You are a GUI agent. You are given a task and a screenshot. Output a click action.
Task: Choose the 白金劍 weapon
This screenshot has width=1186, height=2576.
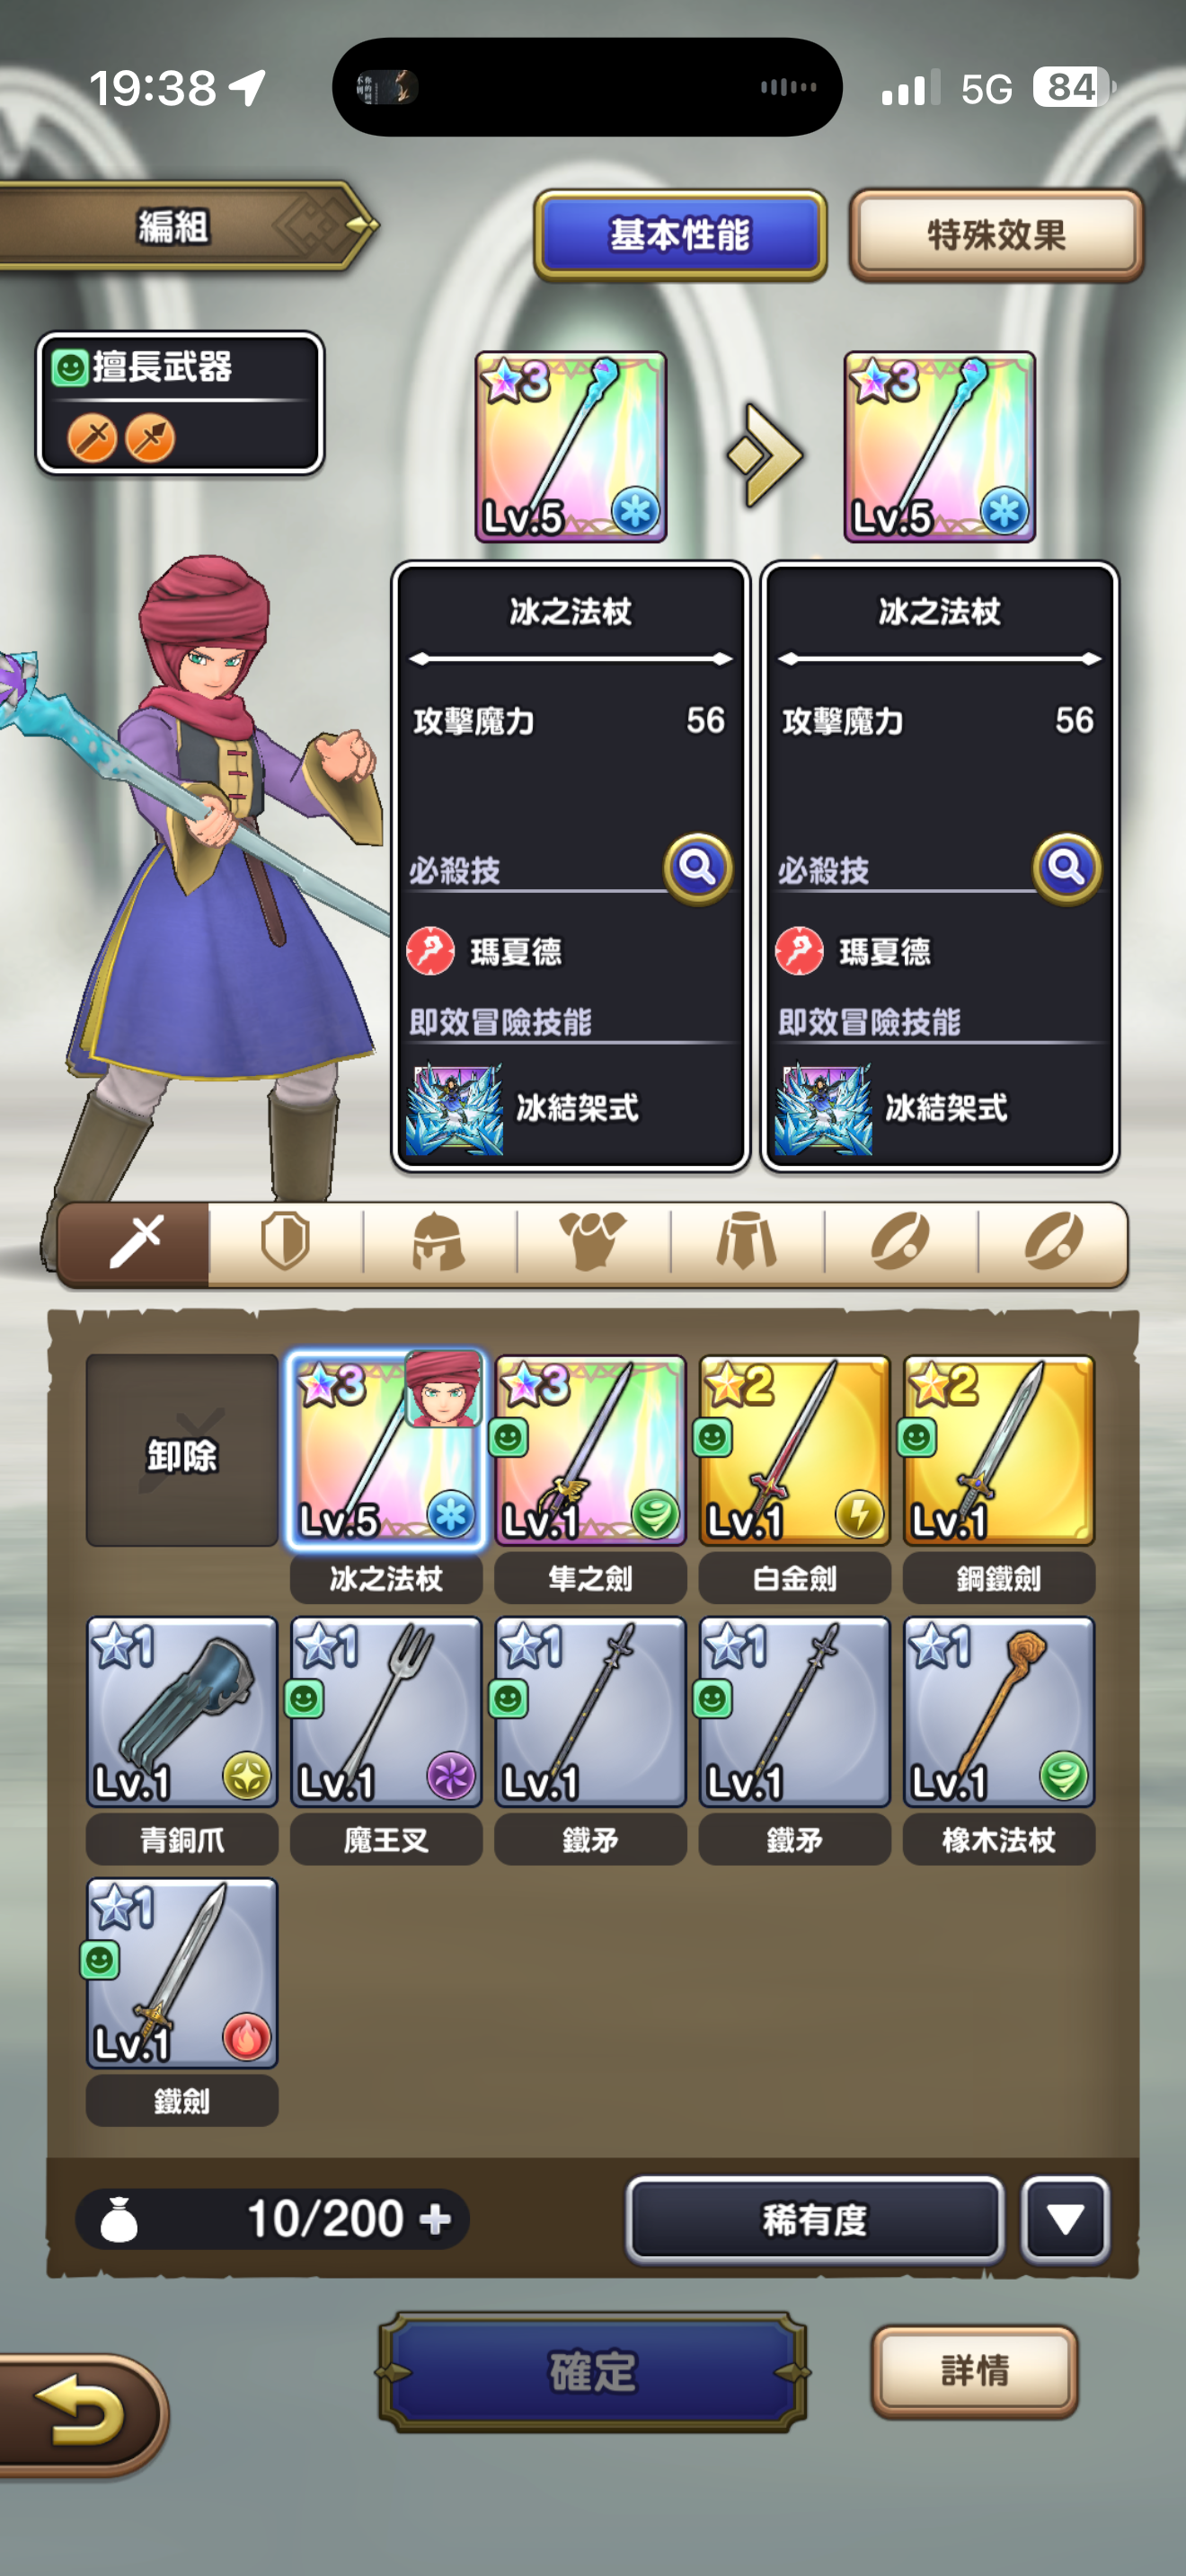pyautogui.click(x=794, y=1450)
